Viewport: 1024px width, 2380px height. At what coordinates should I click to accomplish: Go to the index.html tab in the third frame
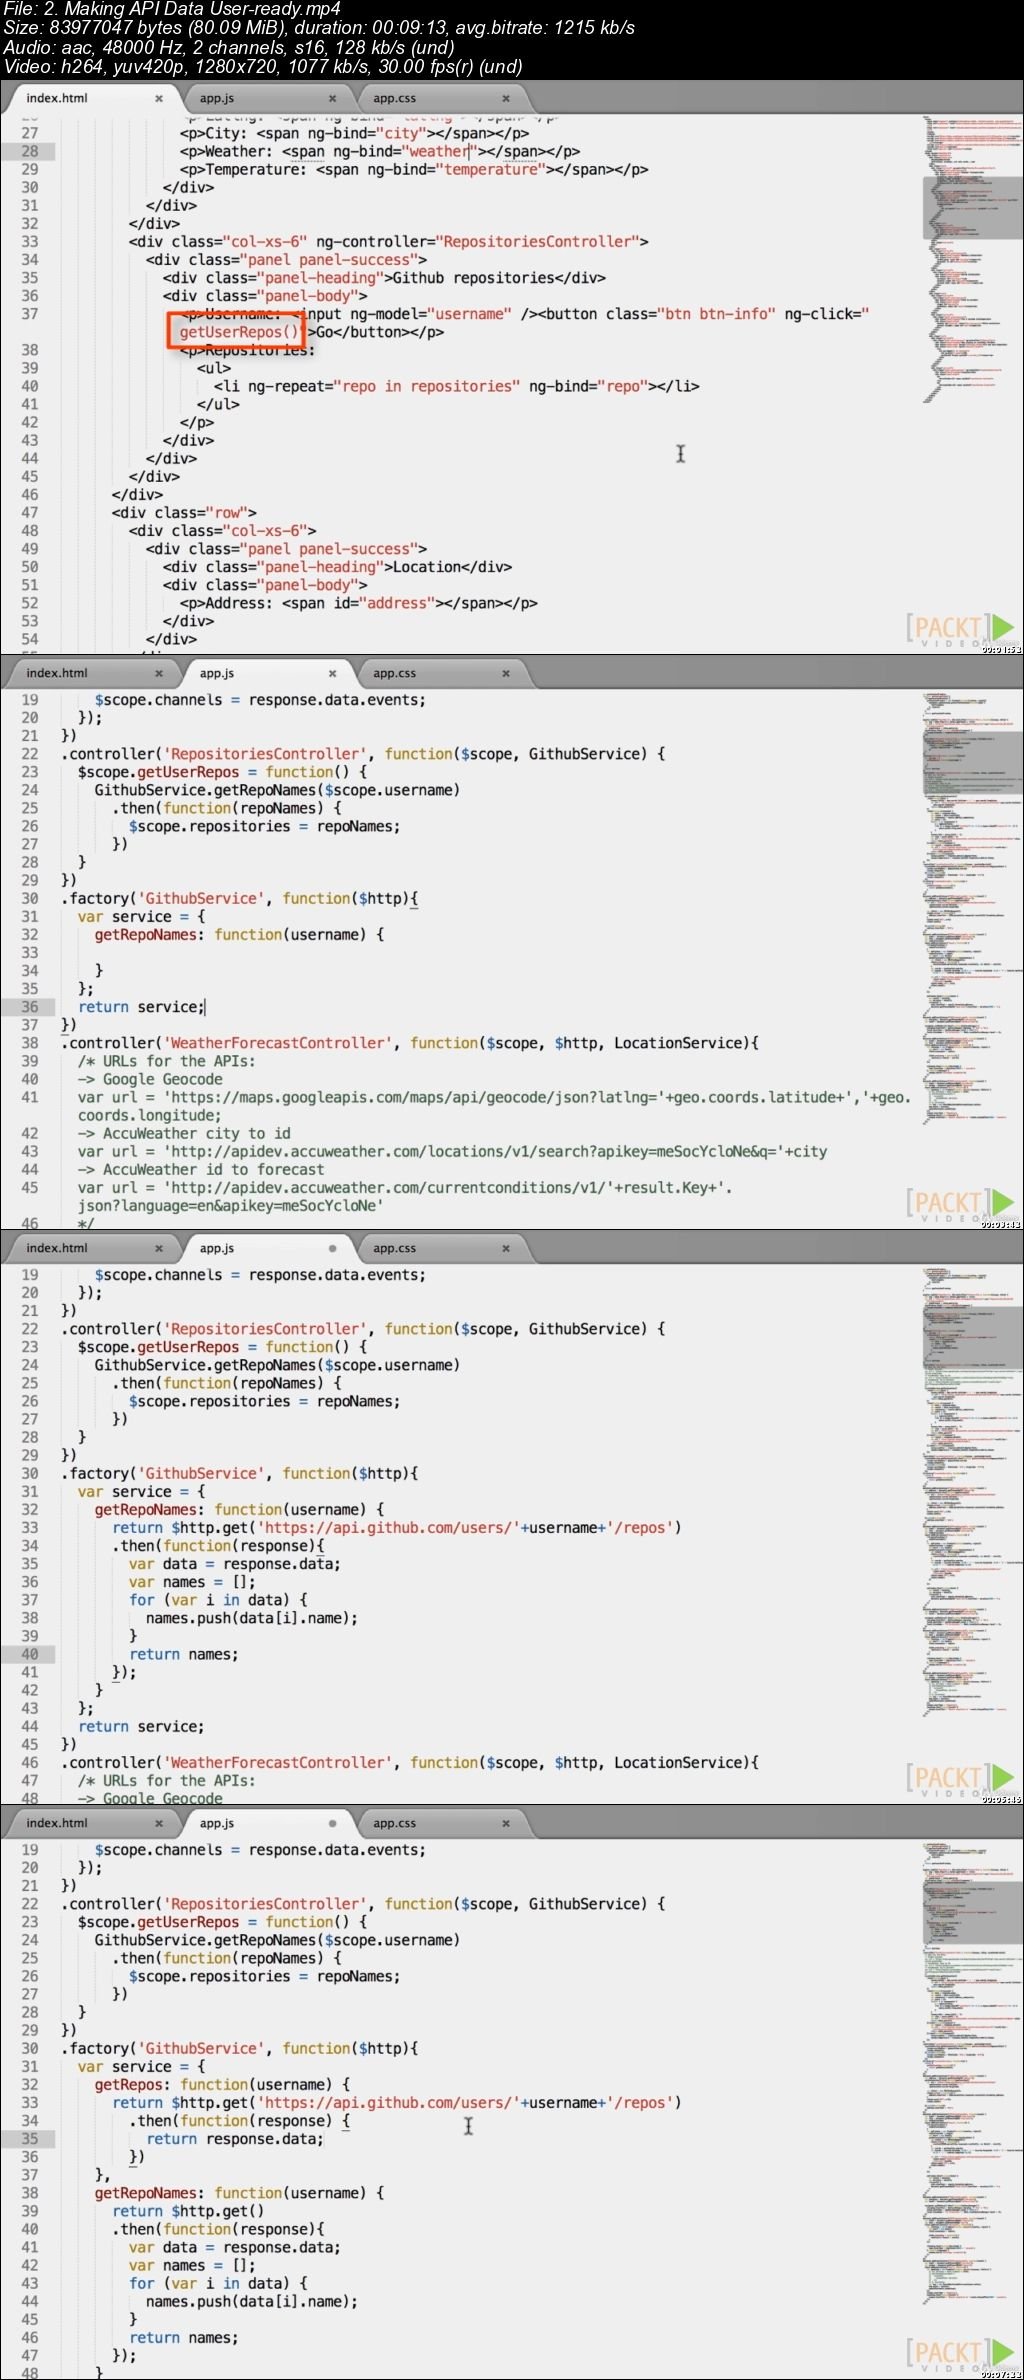(x=57, y=1248)
